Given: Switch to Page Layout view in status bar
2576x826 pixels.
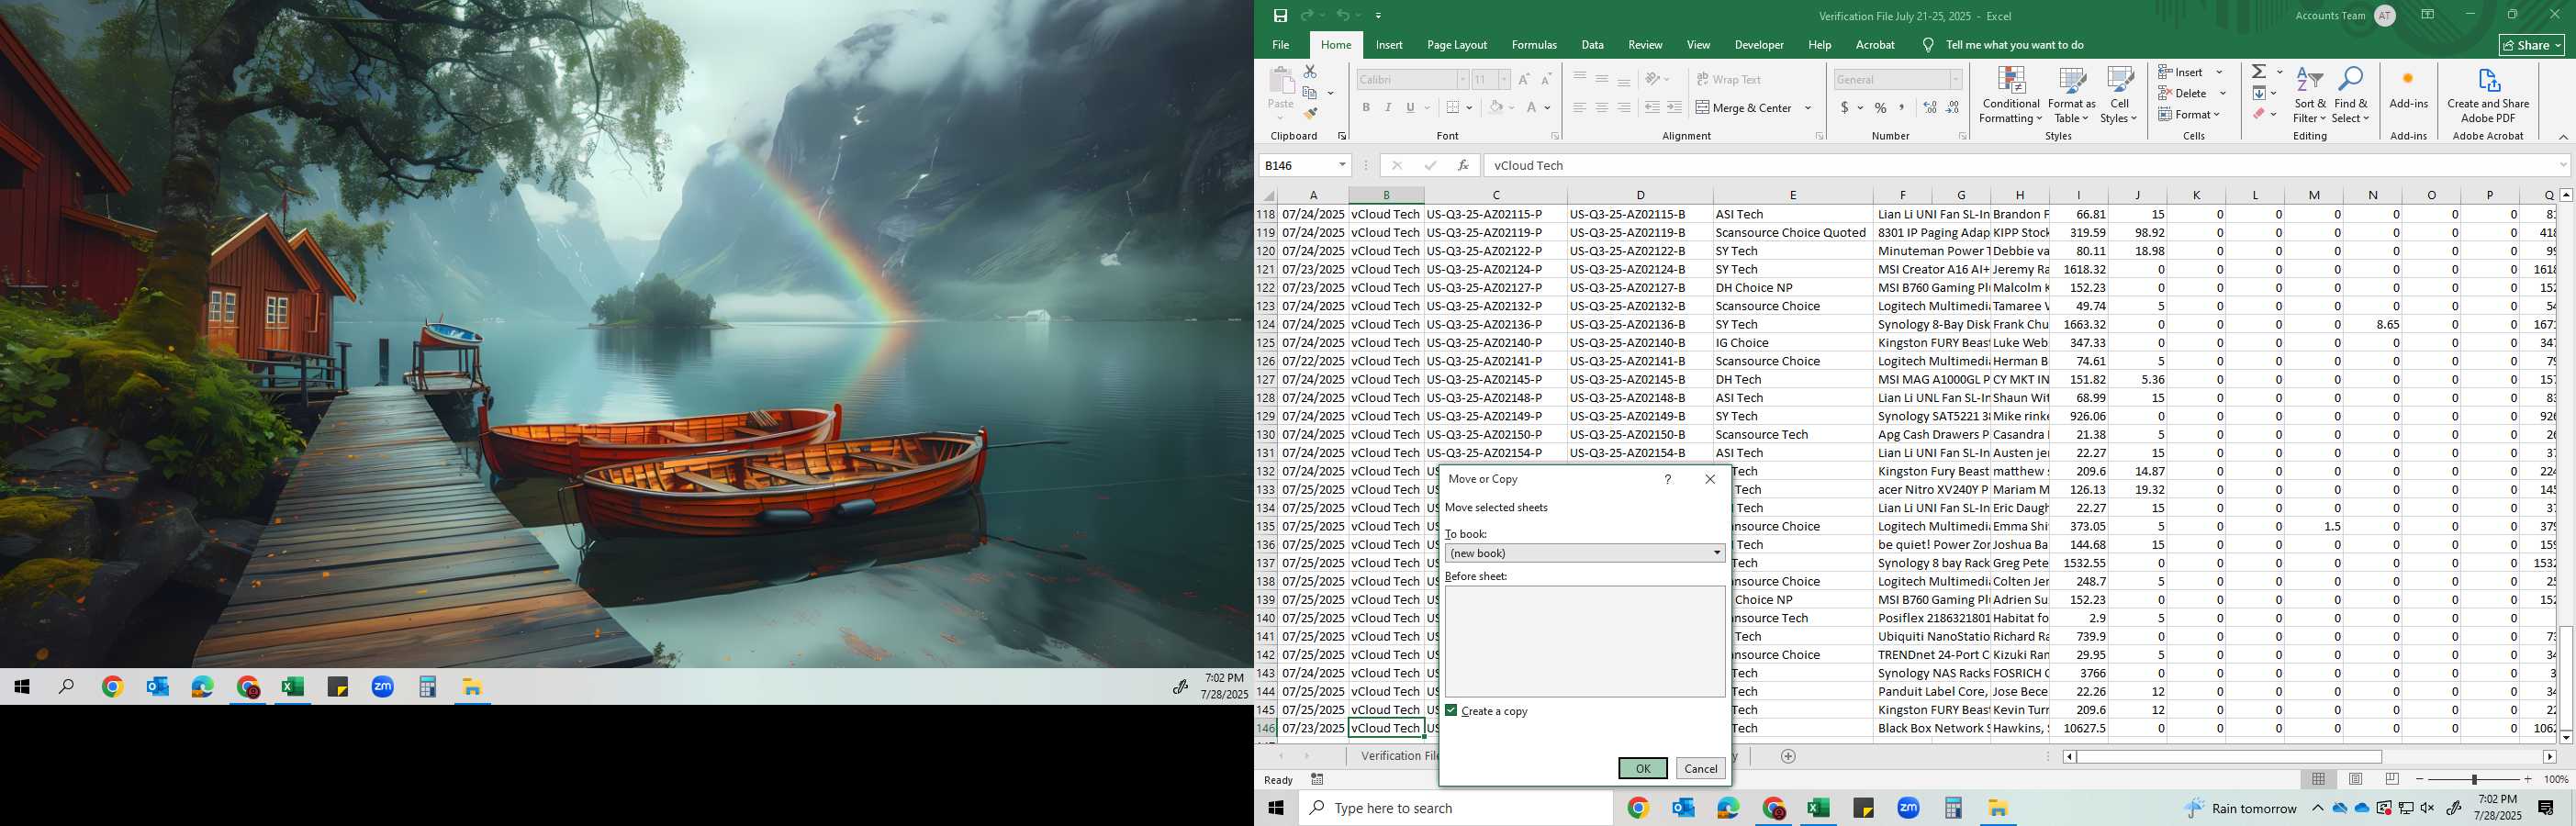Looking at the screenshot, I should (2355, 779).
